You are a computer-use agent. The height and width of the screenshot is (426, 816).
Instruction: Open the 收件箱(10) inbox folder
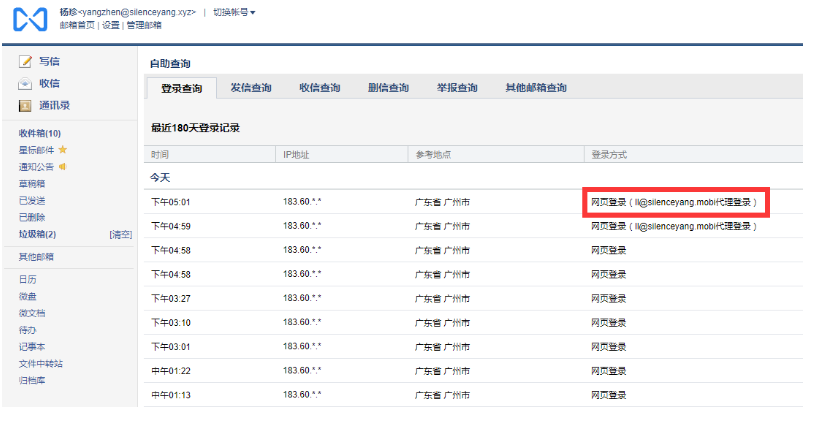click(x=40, y=133)
